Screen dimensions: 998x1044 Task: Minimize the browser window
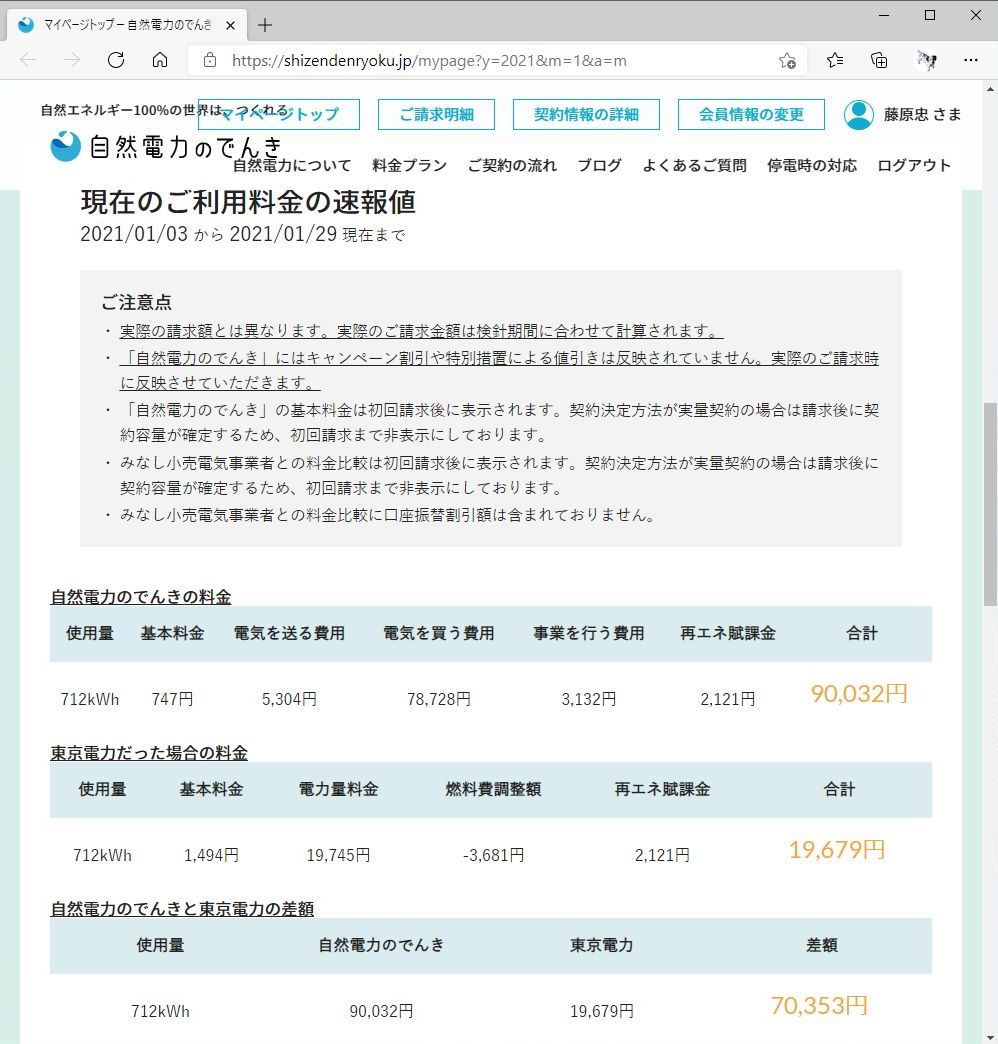coord(884,15)
